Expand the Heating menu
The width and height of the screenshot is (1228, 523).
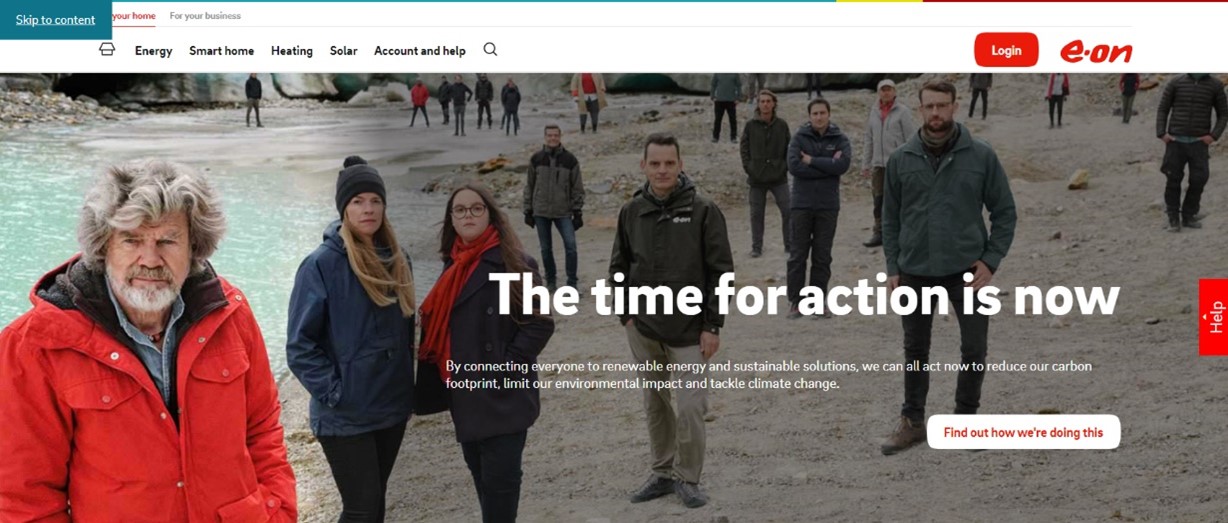tap(292, 51)
